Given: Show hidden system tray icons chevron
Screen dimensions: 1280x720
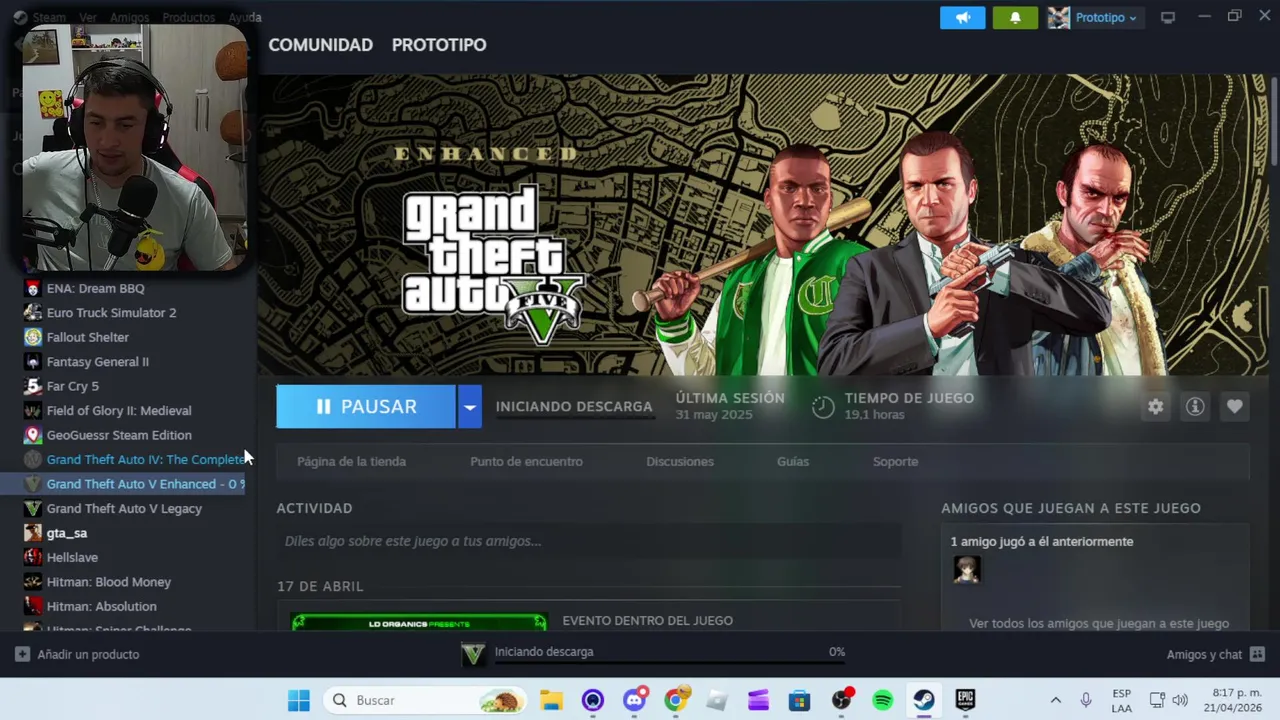Looking at the screenshot, I should pyautogui.click(x=1055, y=700).
